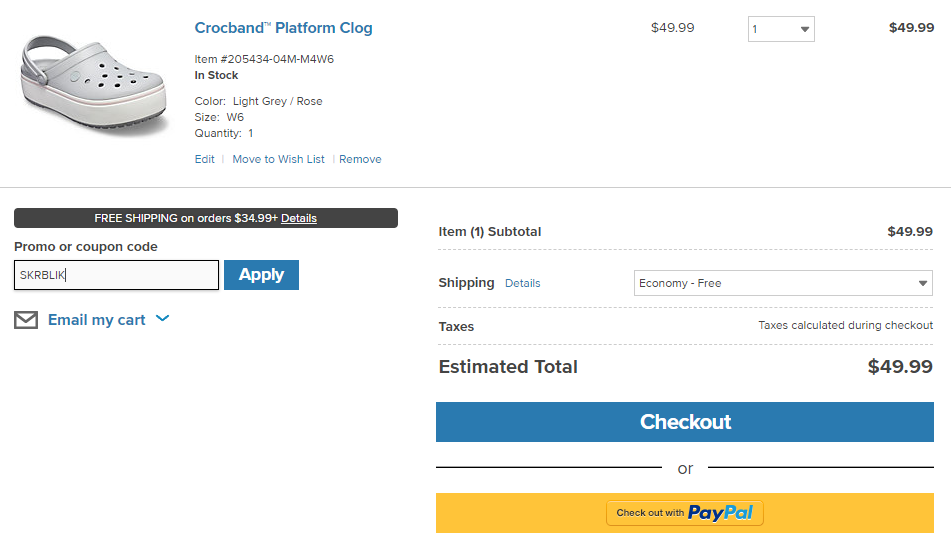Click the Edit link for the item
The height and width of the screenshot is (549, 951).
pos(204,159)
